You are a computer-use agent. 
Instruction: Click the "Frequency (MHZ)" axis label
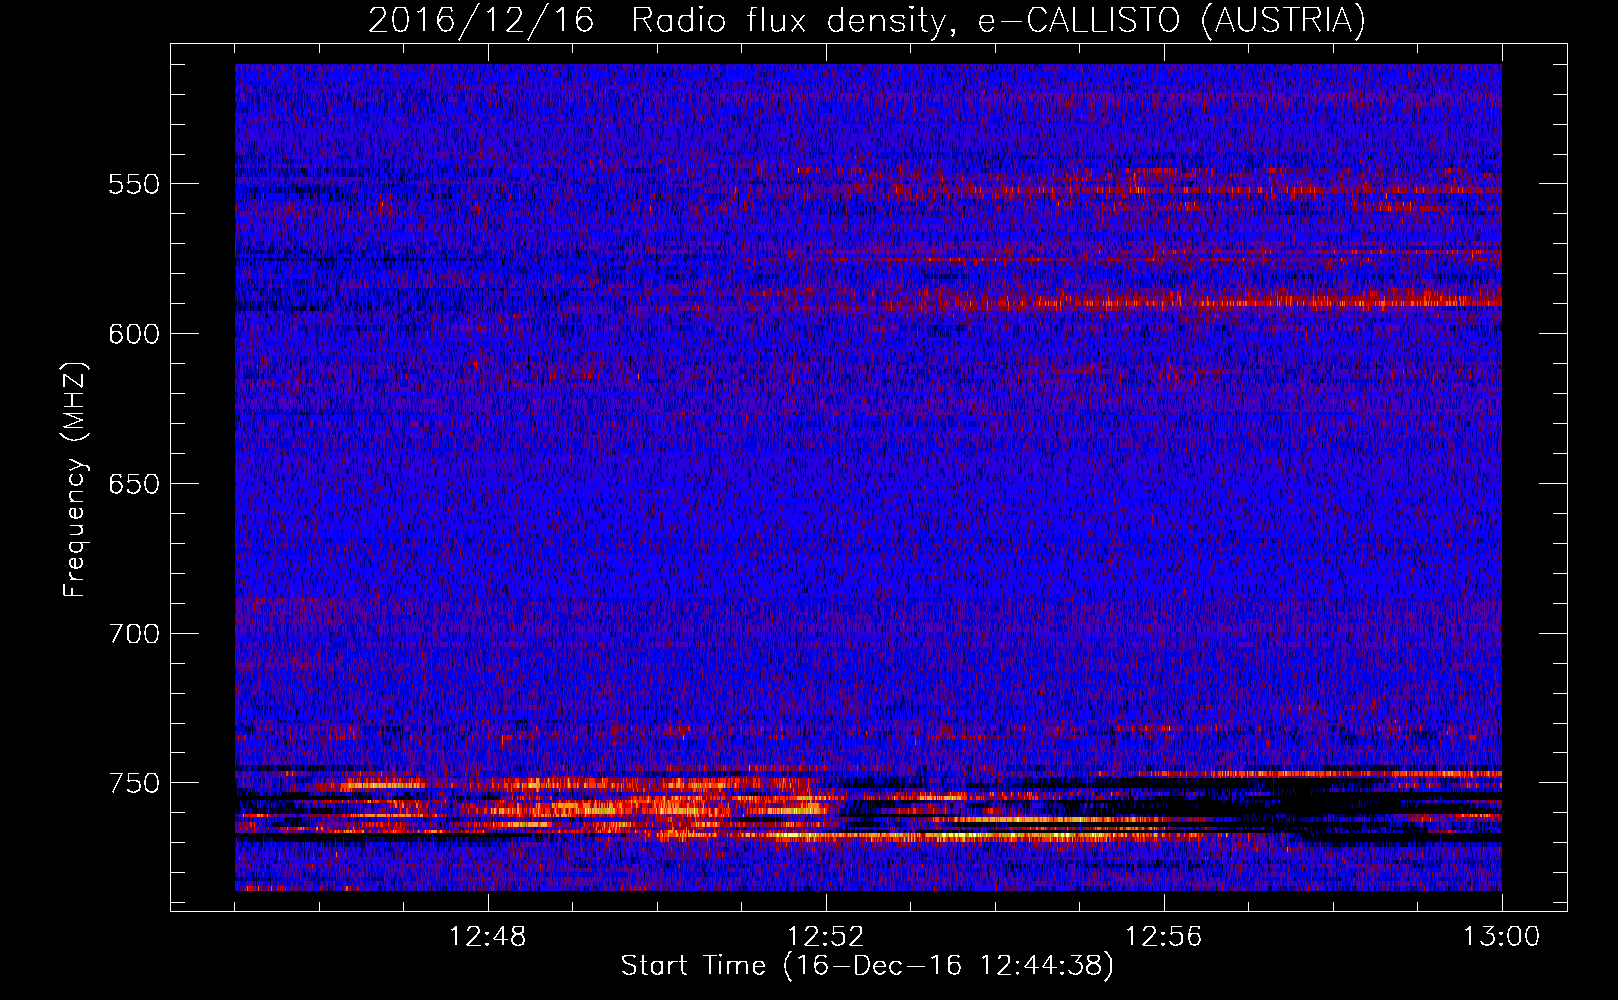tap(75, 481)
